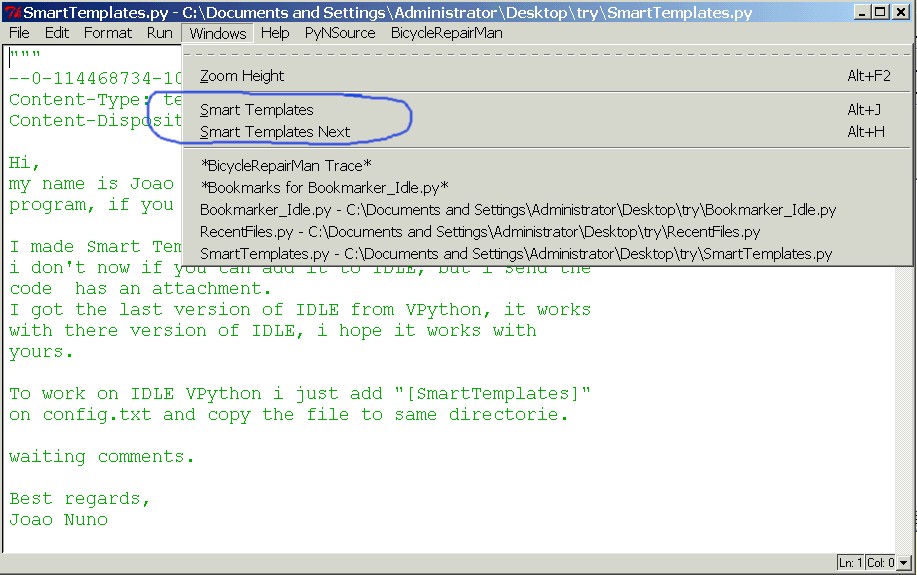This screenshot has height=575, width=917.
Task: Close the open Windows menu
Action: [217, 33]
